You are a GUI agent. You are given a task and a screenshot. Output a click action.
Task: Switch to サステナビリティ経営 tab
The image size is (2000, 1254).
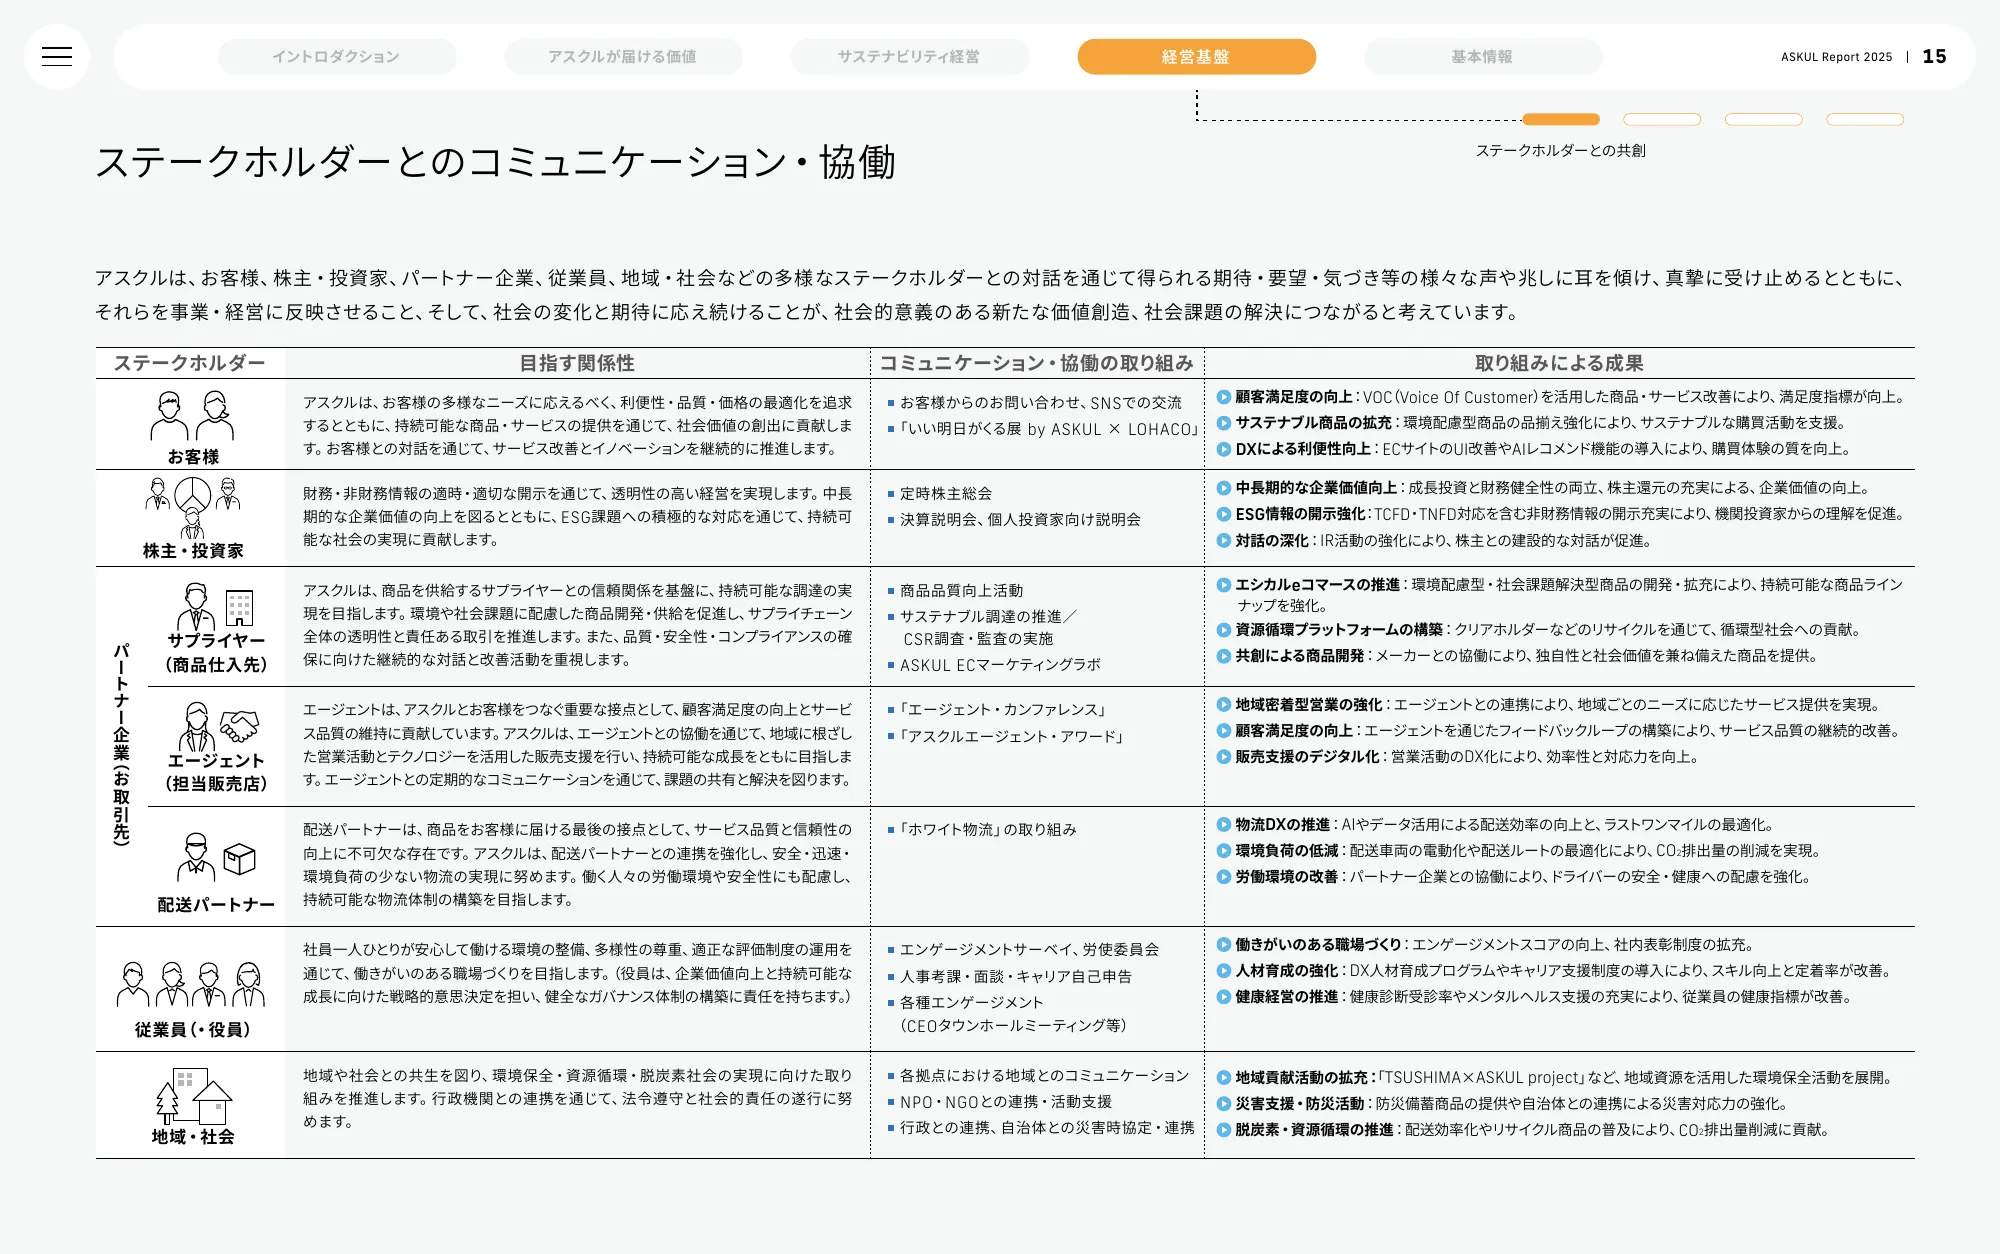909,57
